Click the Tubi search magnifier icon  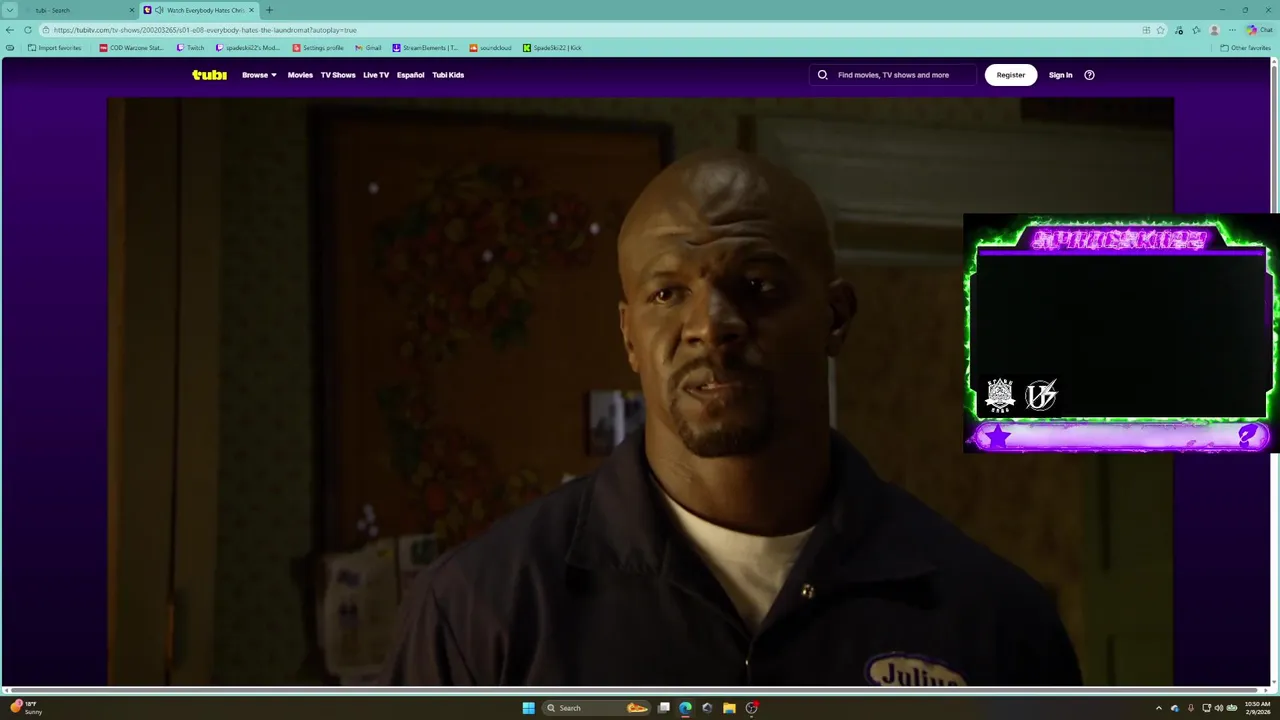point(823,75)
